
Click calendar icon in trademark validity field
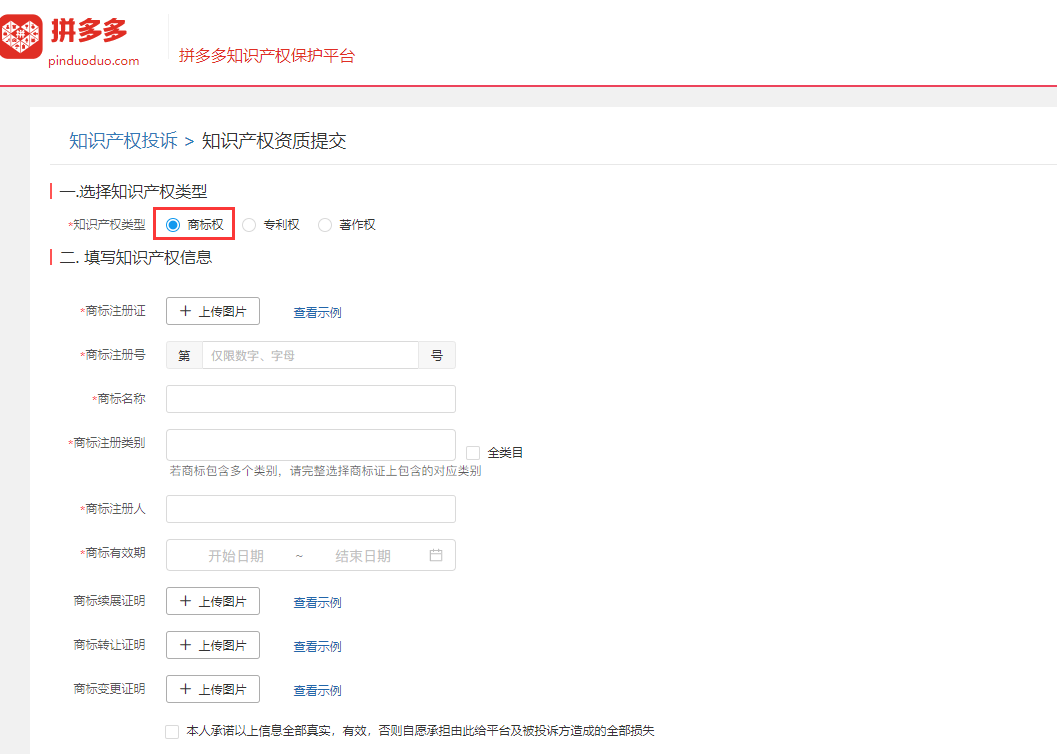pos(436,555)
